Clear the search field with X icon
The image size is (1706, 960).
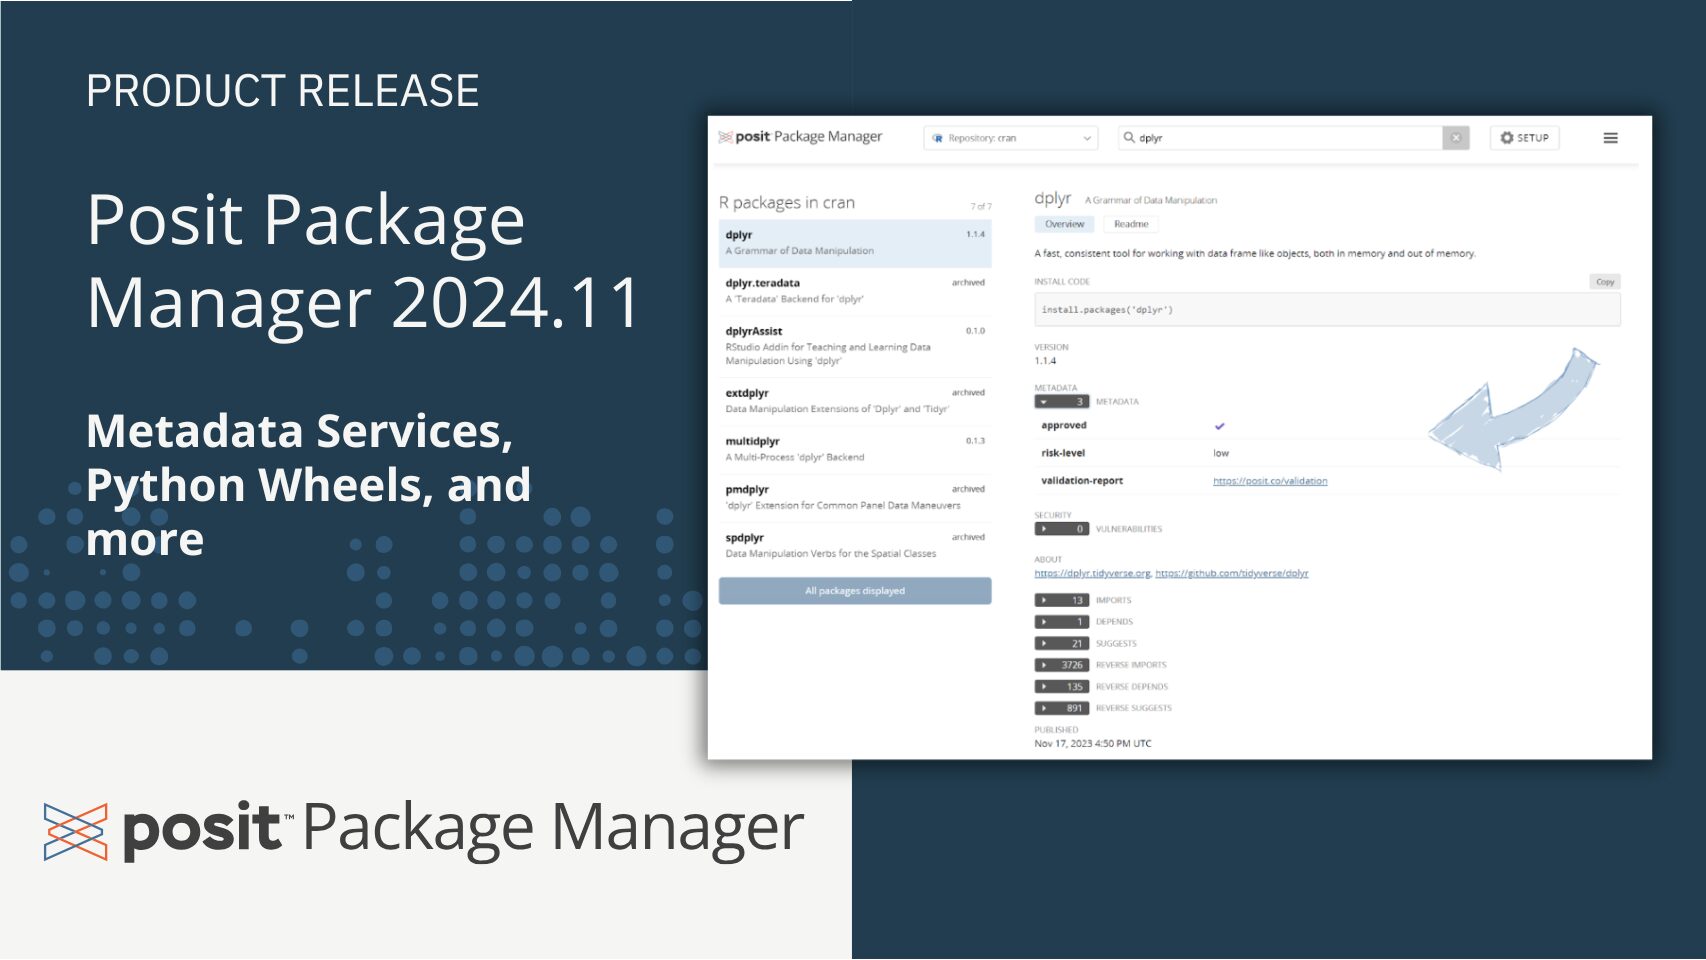coord(1456,138)
